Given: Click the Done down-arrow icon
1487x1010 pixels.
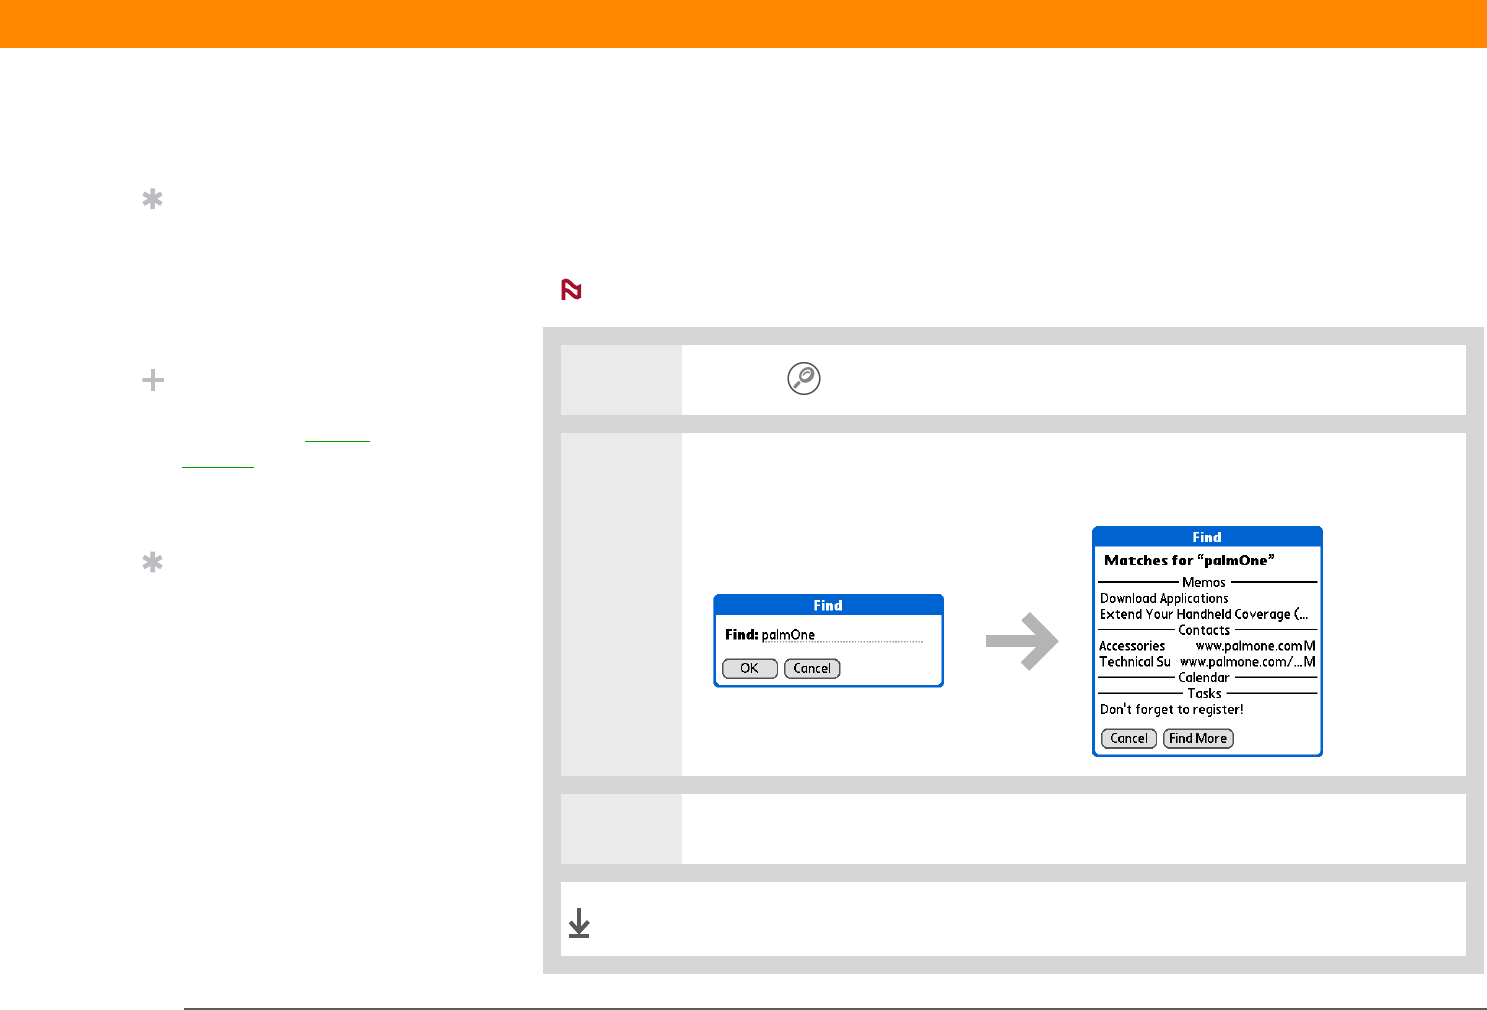Looking at the screenshot, I should click(579, 923).
